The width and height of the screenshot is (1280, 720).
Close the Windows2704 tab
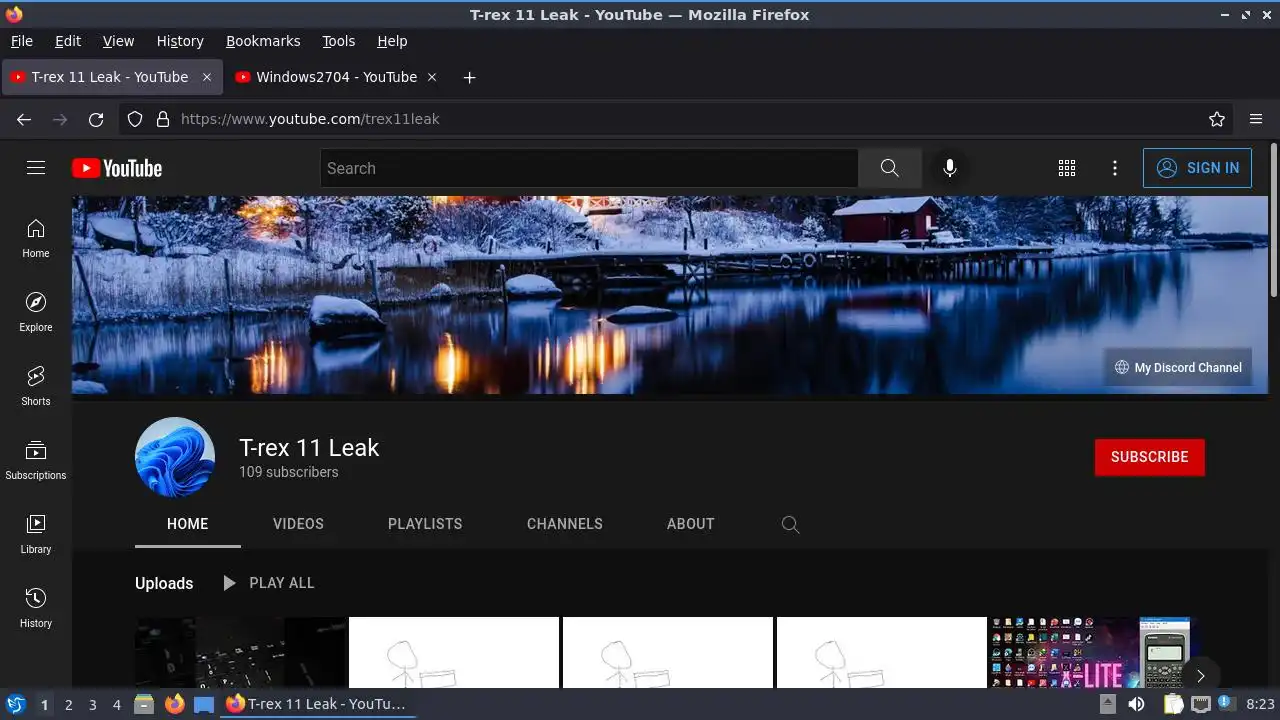pos(432,77)
